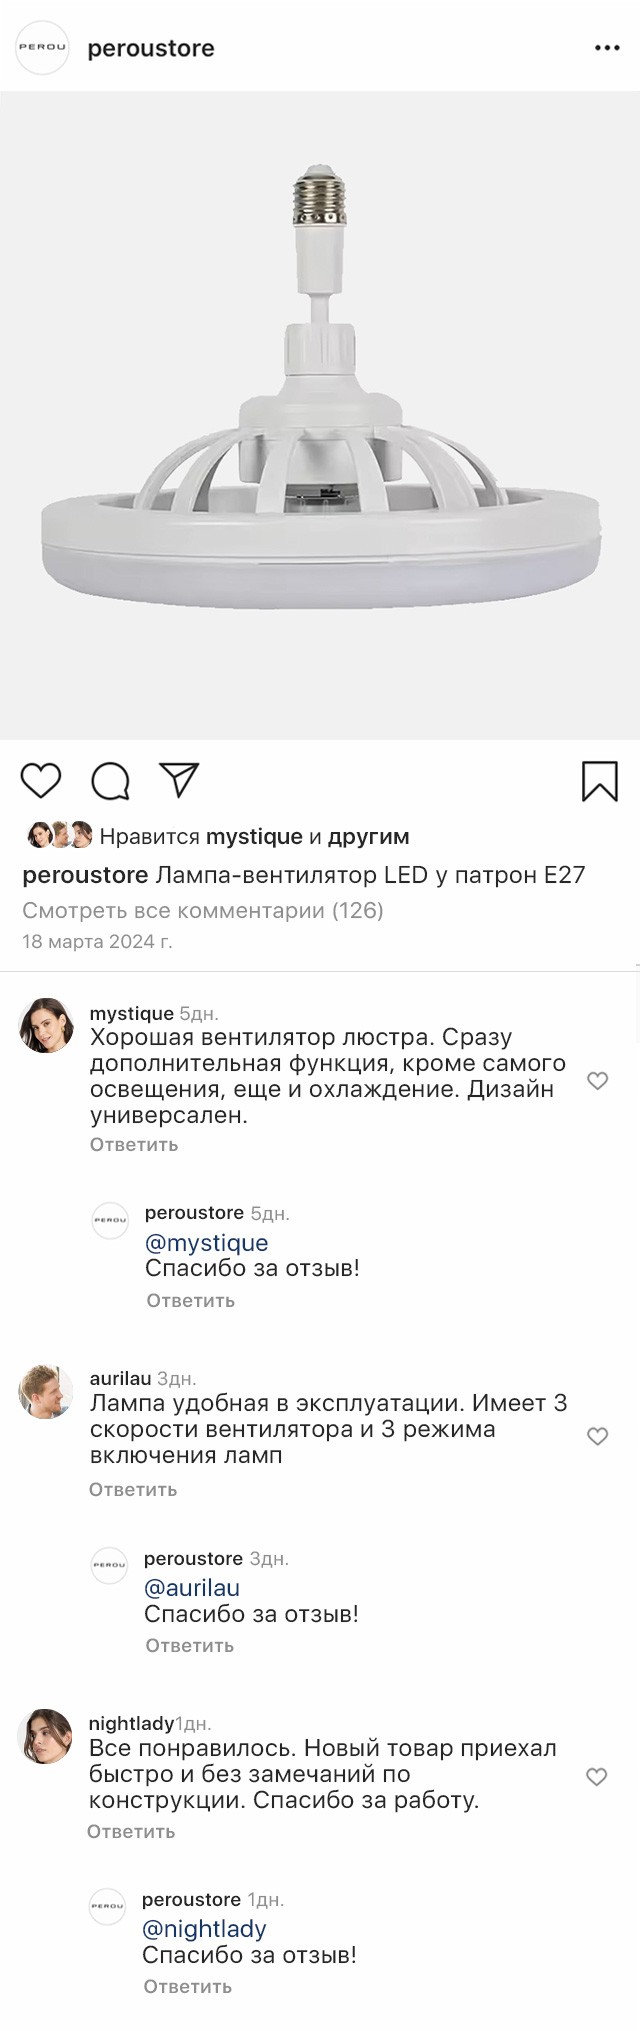Reply to the comment by aurilau

pyautogui.click(x=133, y=1489)
